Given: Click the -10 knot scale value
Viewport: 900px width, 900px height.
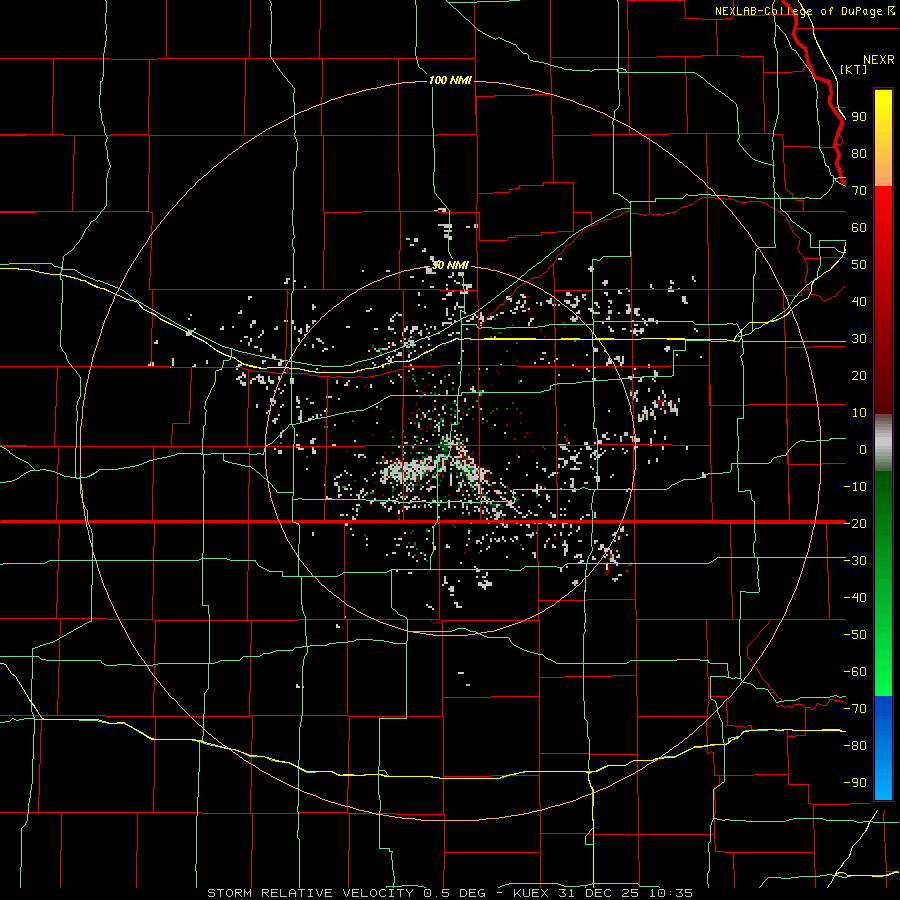Looking at the screenshot, I should coord(855,487).
